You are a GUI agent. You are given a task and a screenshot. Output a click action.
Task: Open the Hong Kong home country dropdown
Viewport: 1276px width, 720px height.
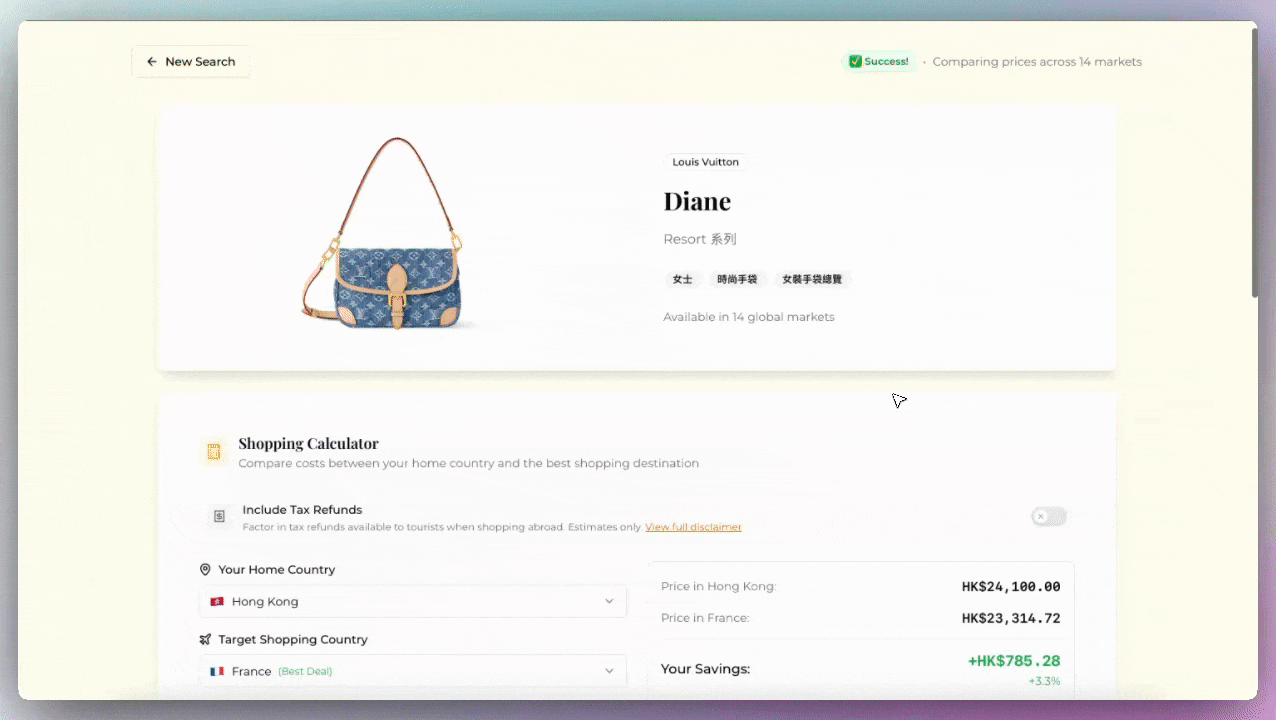point(412,602)
